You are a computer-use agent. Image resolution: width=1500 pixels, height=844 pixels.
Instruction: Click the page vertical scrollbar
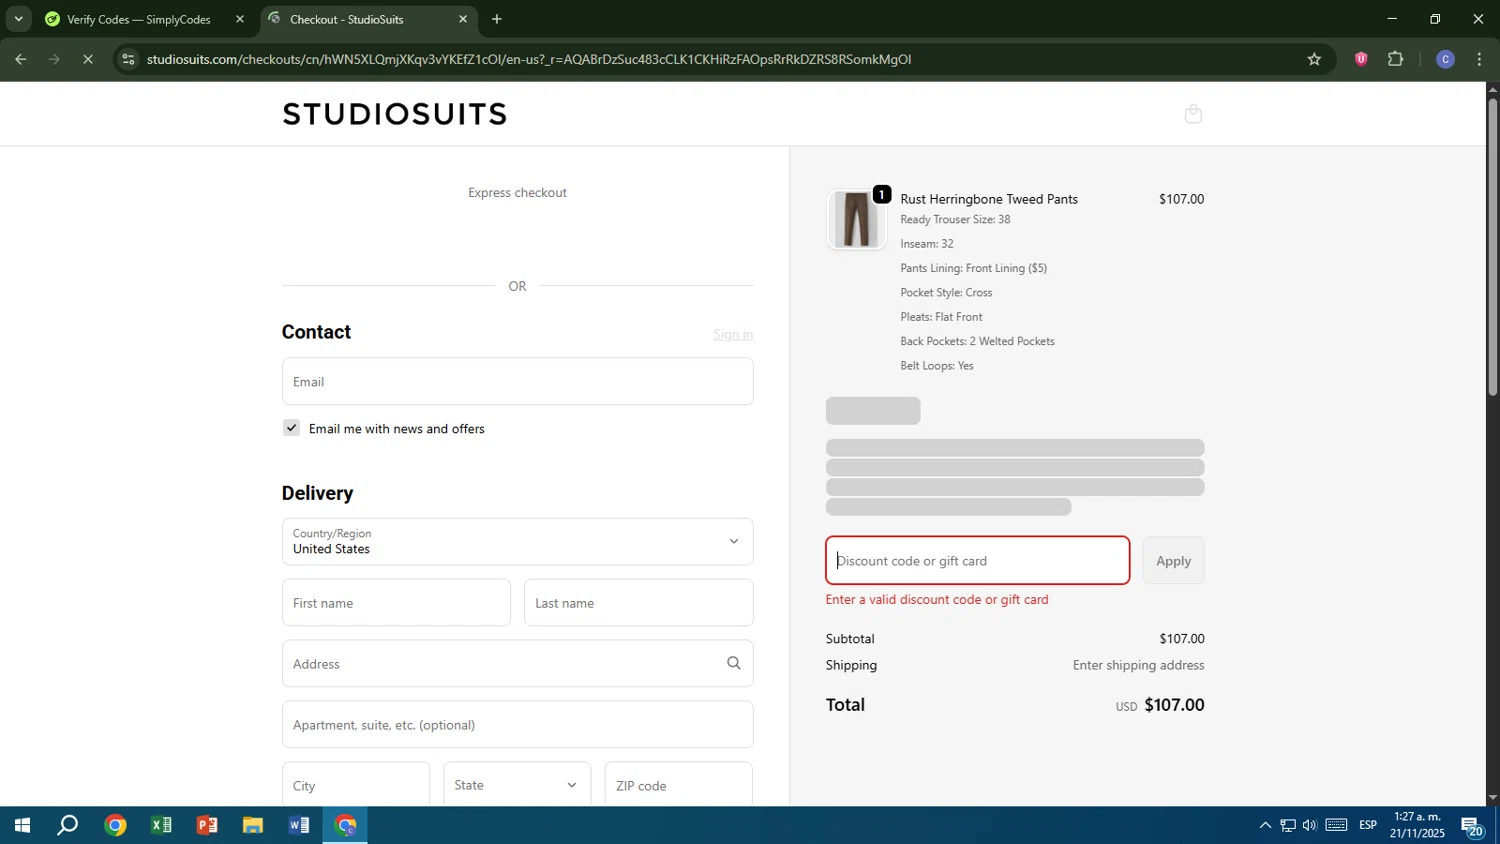click(1492, 247)
